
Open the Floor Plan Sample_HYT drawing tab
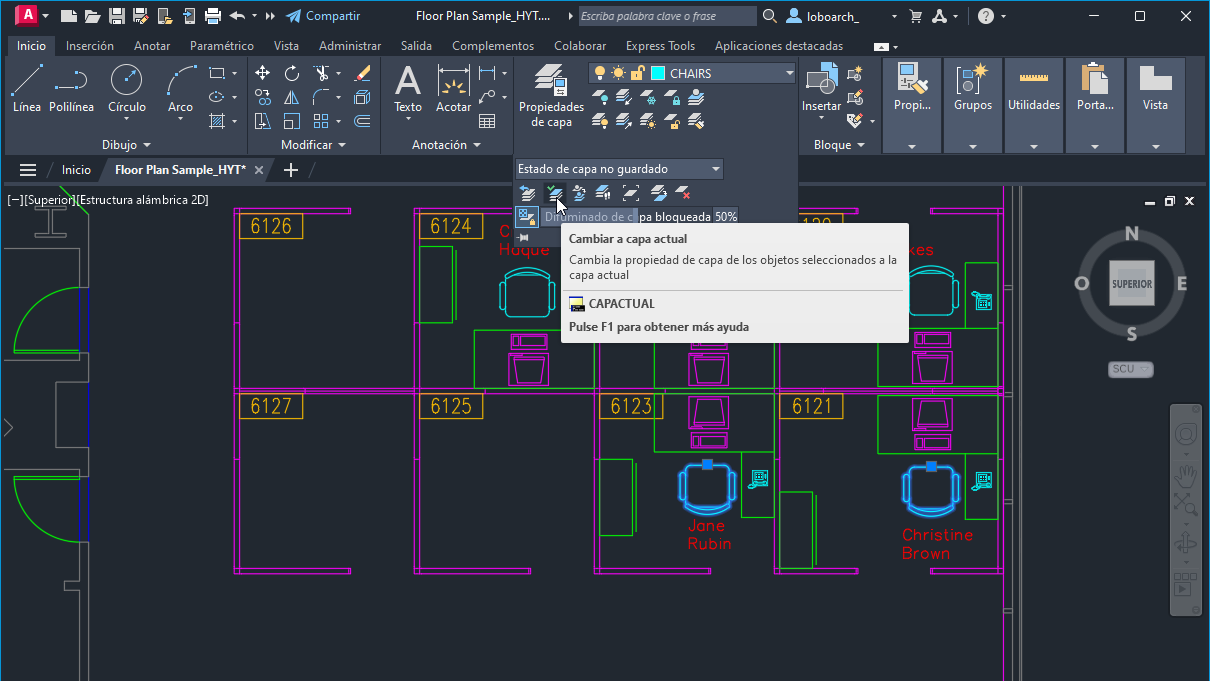point(180,170)
